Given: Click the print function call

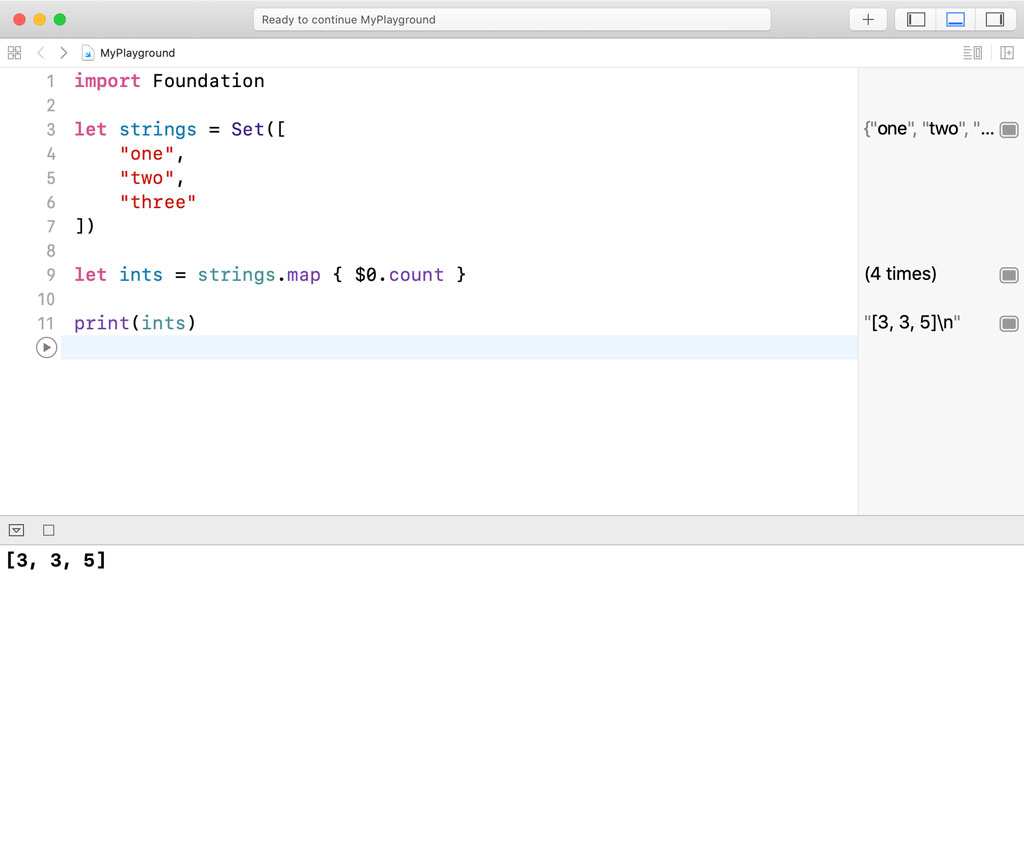Looking at the screenshot, I should 101,323.
